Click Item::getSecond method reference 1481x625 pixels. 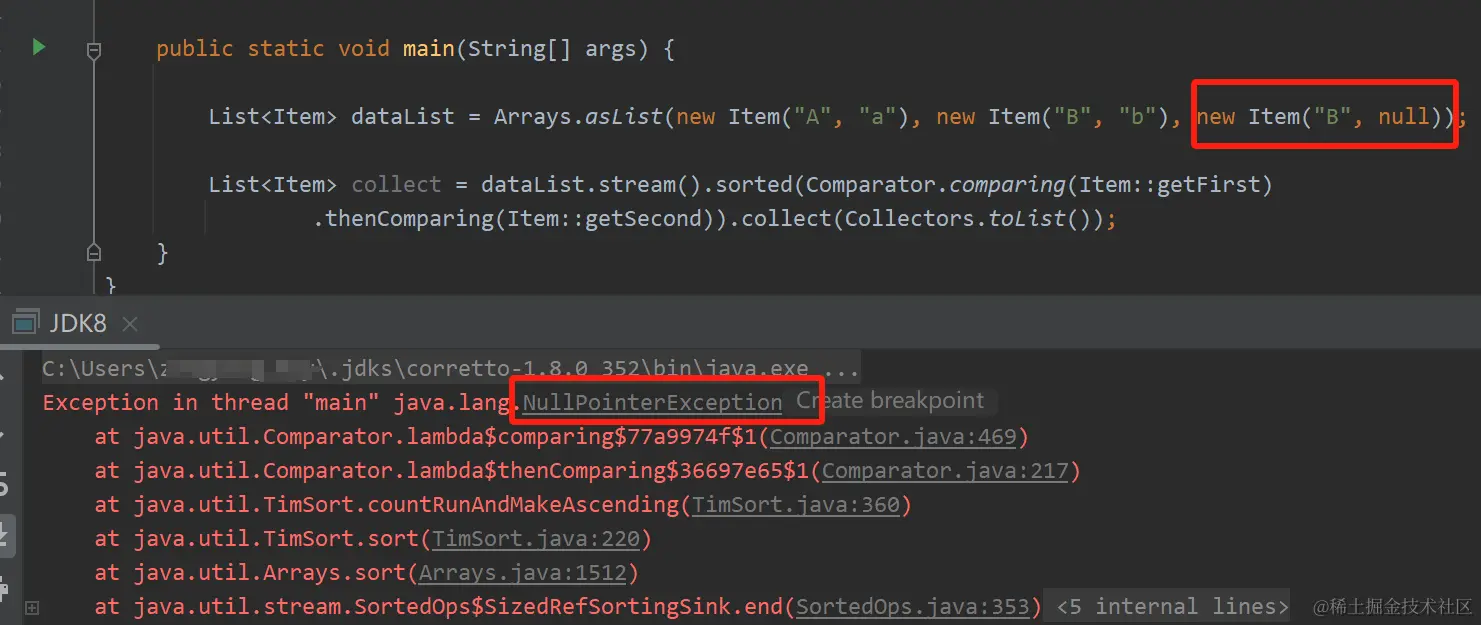pos(605,218)
